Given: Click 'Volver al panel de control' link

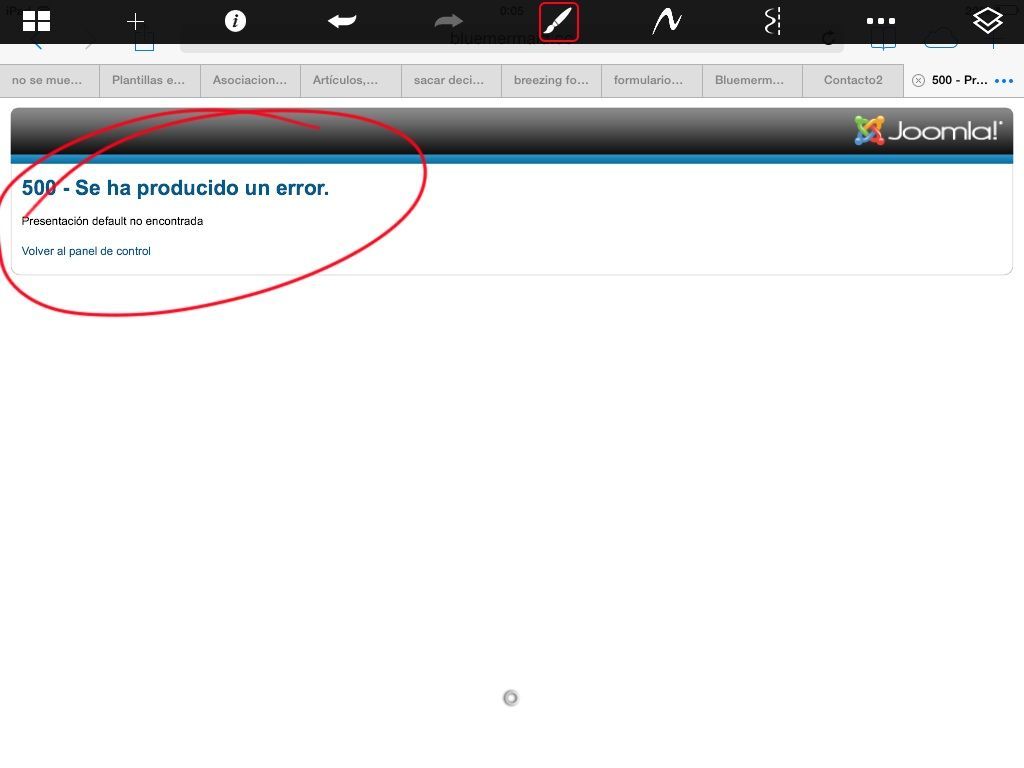Looking at the screenshot, I should (x=86, y=251).
